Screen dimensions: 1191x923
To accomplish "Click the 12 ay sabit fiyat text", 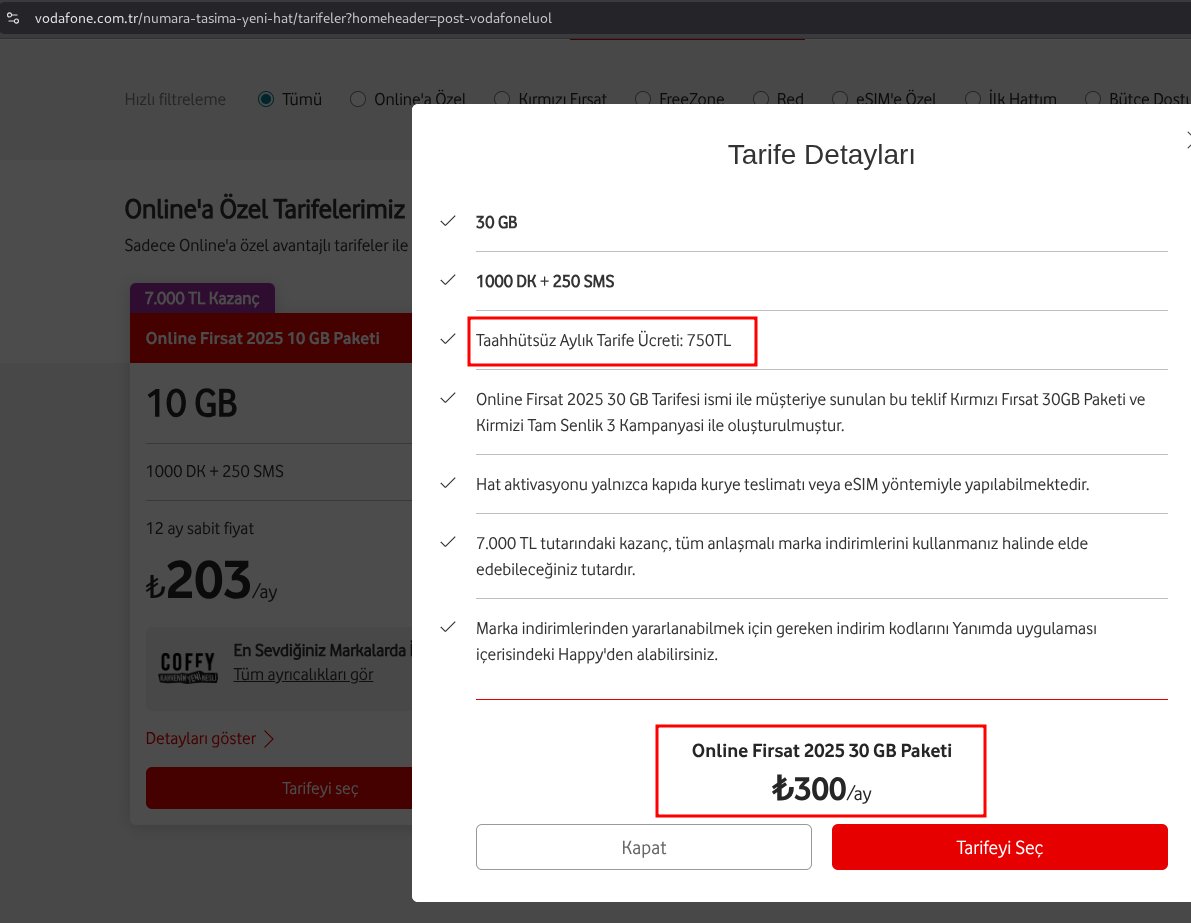I will point(200,529).
